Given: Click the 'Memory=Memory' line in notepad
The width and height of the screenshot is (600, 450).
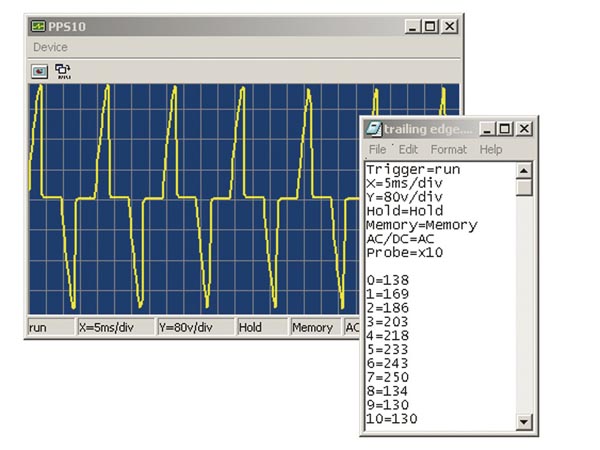Looking at the screenshot, I should [x=422, y=225].
